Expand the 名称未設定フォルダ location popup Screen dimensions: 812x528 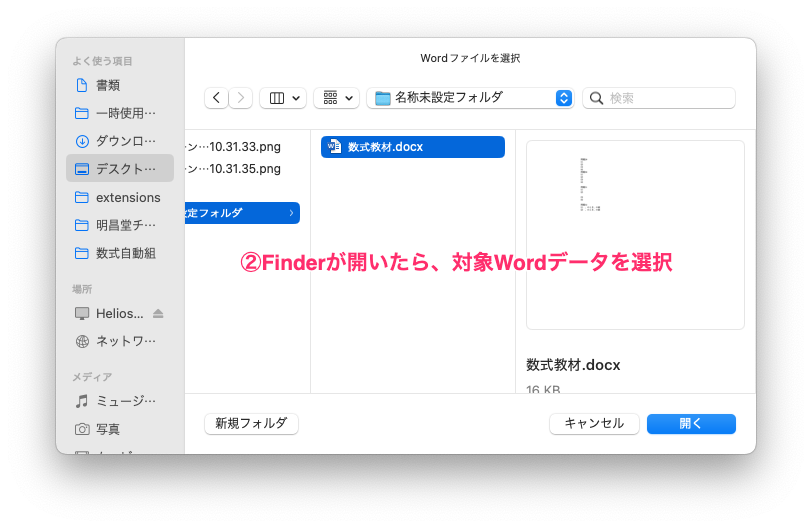coord(563,98)
